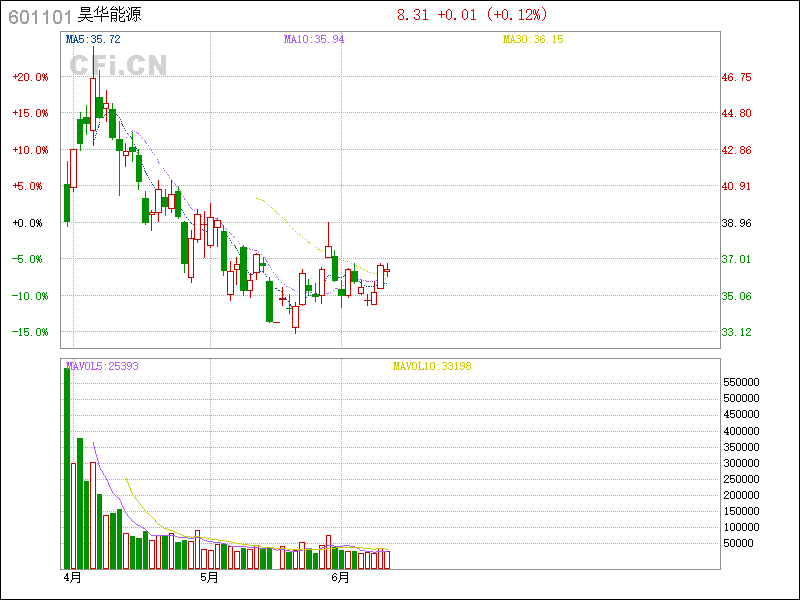This screenshot has height=600, width=800.
Task: Click the +20.0% left axis label
Action: pos(30,77)
